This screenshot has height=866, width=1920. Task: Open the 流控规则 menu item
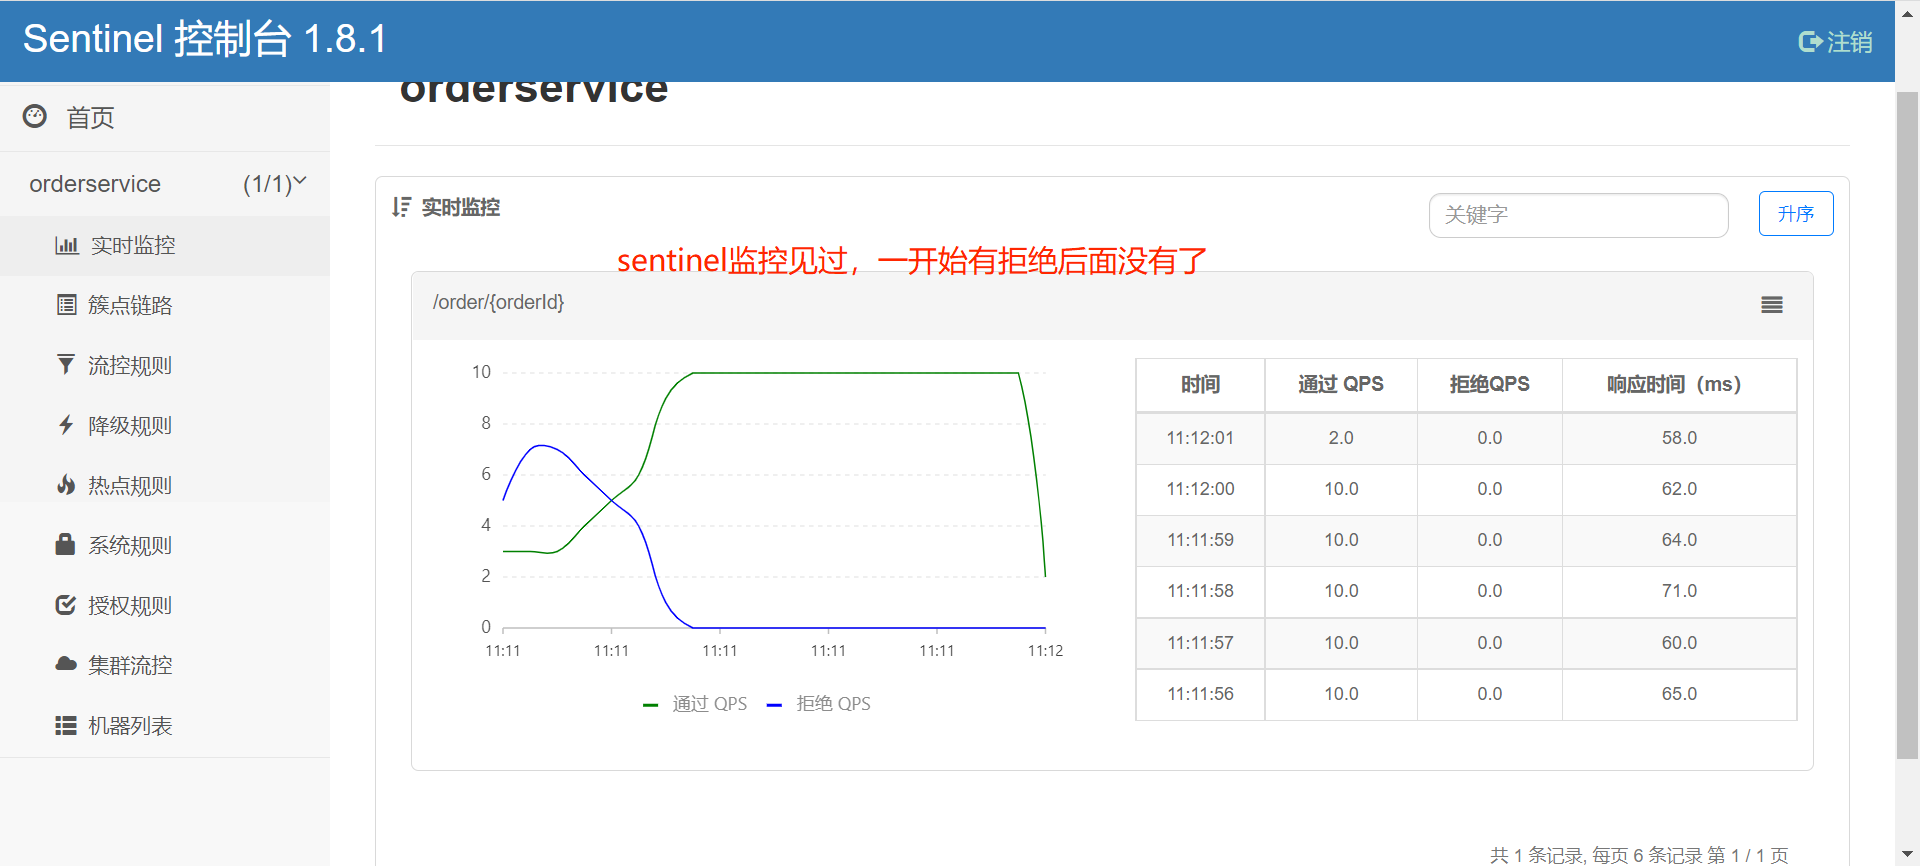165,366
